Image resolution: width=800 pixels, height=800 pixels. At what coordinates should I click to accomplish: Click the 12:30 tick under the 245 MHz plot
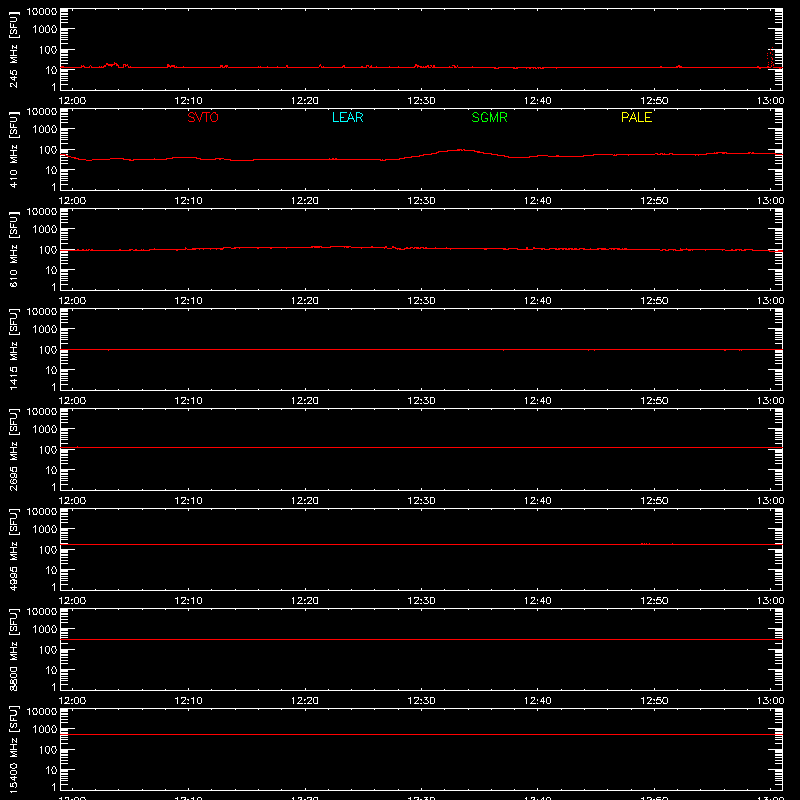(421, 101)
